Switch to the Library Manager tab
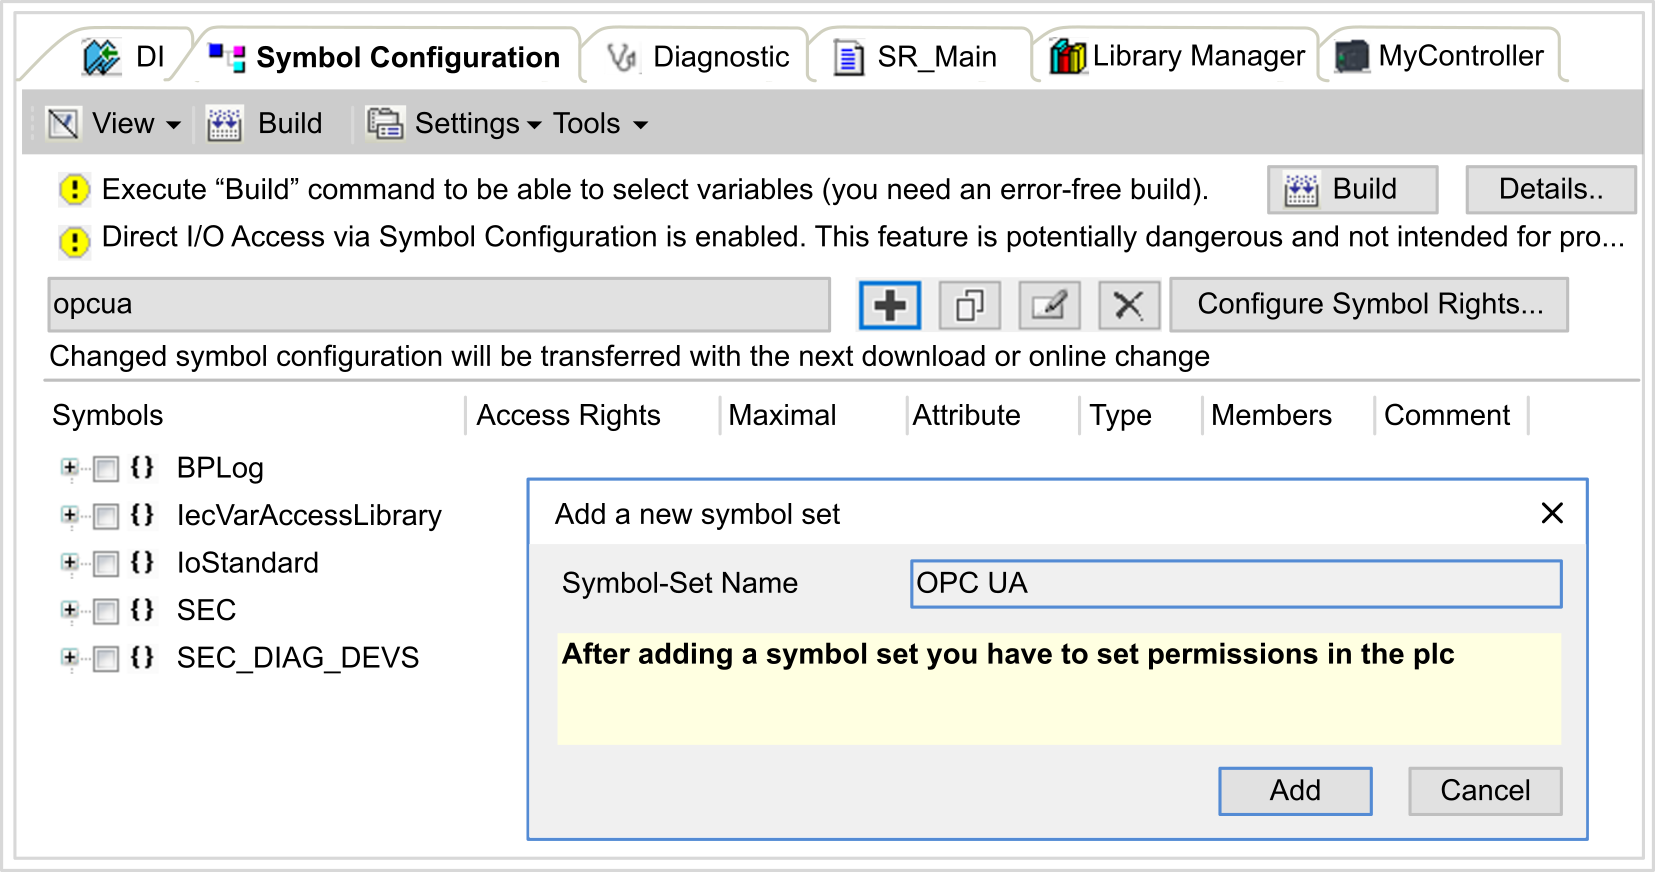The image size is (1655, 872). click(1177, 56)
